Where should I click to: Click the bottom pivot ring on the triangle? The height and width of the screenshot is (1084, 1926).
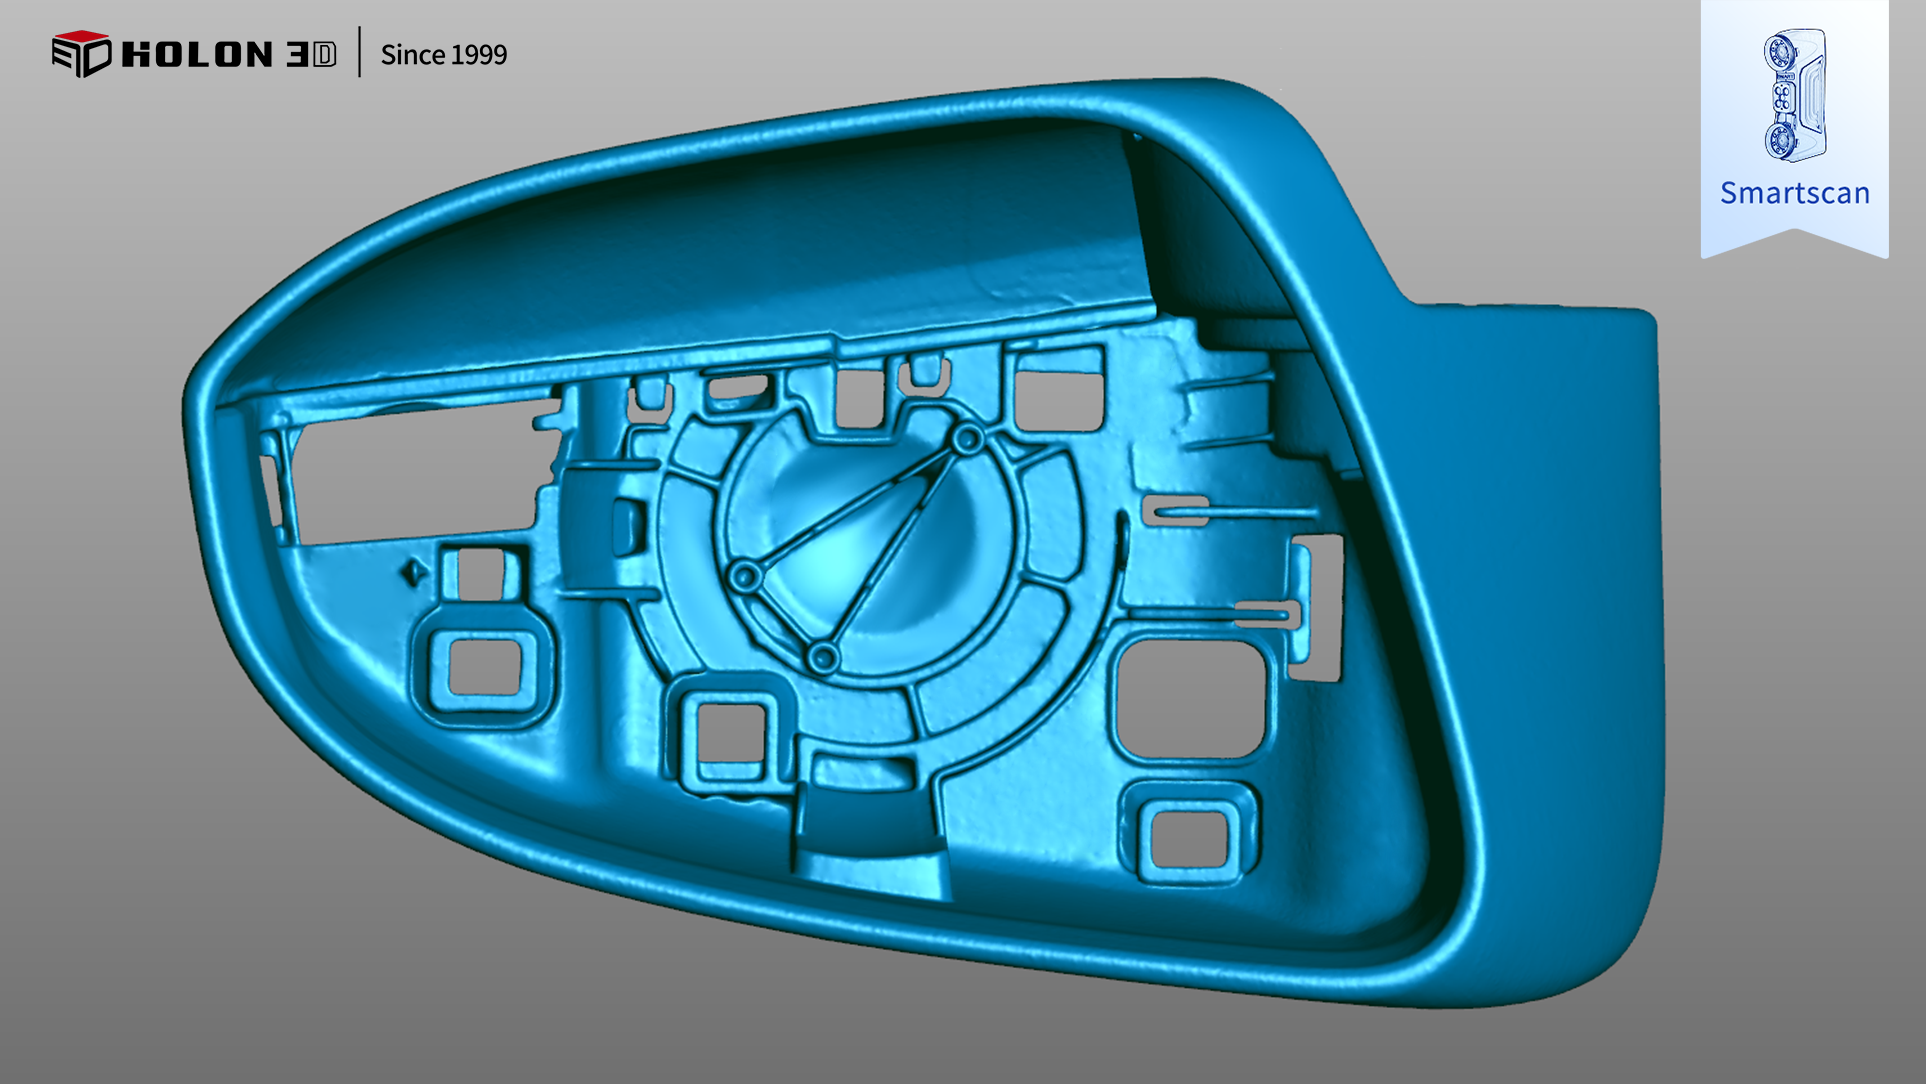823,658
